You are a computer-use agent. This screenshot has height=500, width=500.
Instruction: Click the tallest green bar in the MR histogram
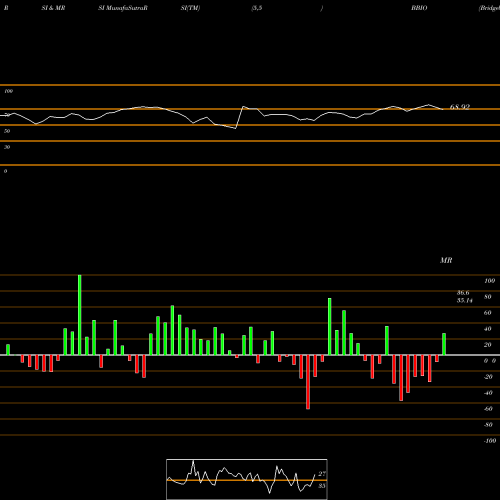click(80, 315)
